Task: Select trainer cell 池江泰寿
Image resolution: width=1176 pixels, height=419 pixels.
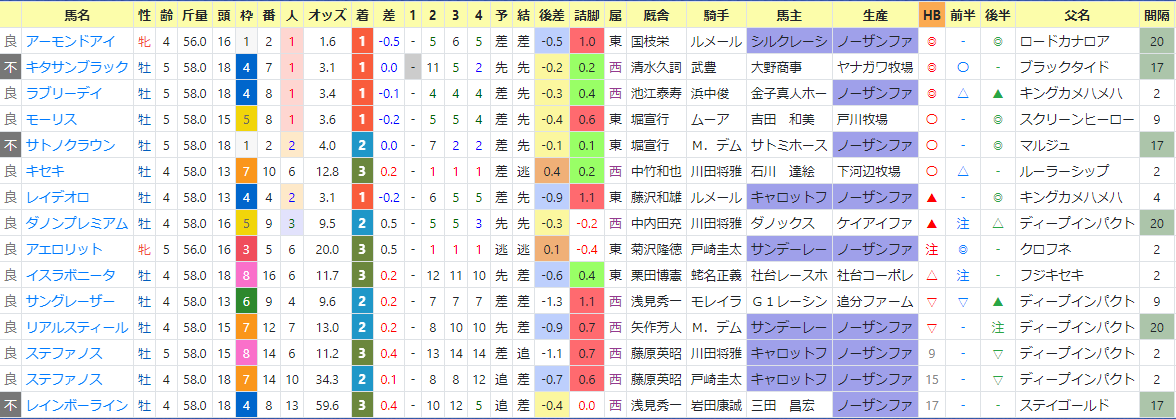Action: click(x=656, y=93)
